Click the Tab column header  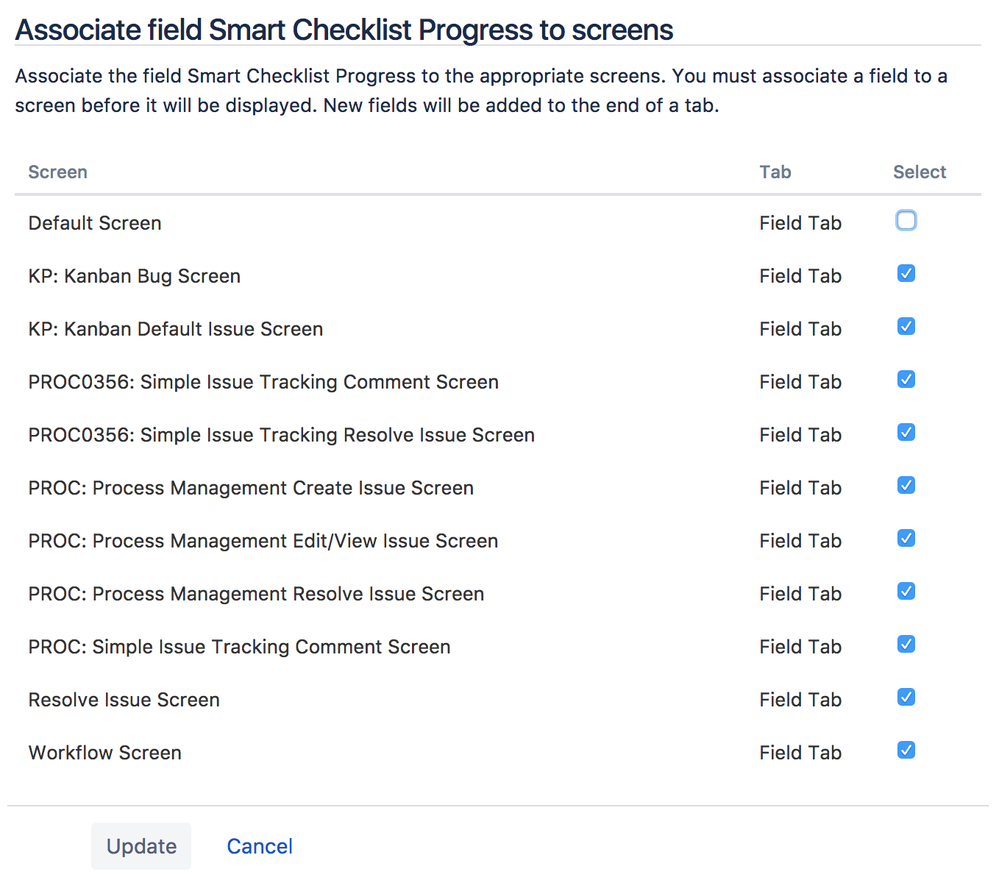775,172
